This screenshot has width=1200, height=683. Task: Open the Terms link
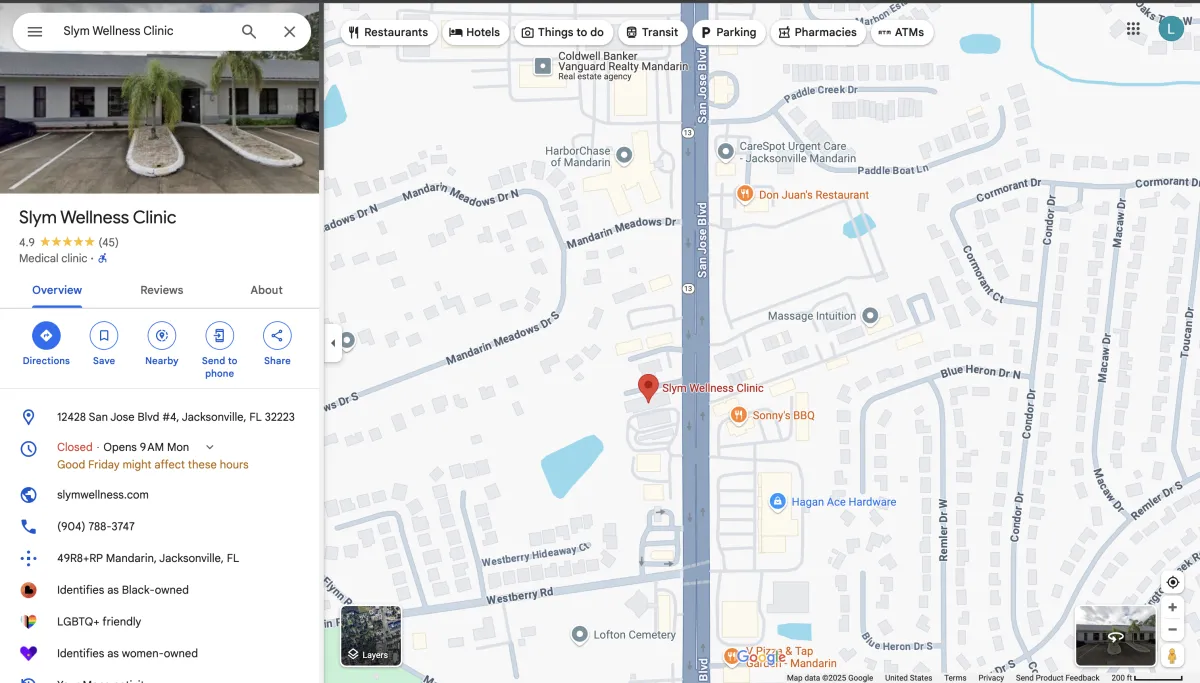click(x=956, y=678)
